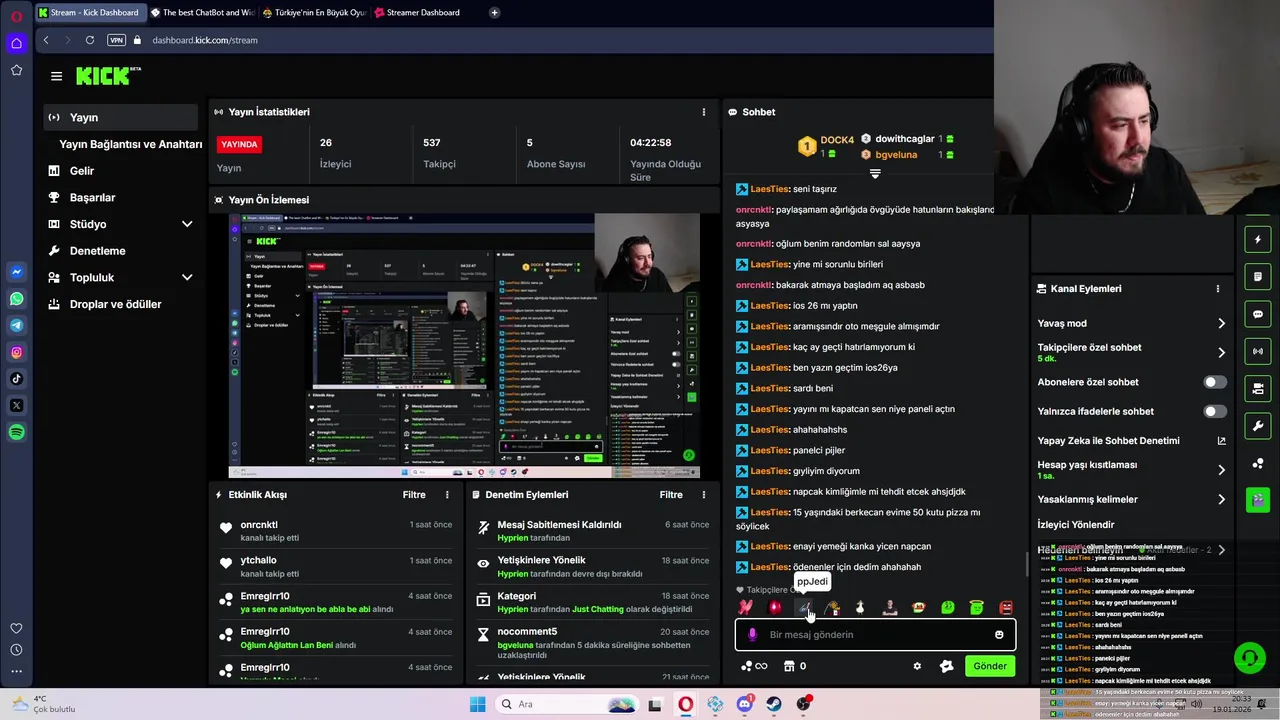The height and width of the screenshot is (720, 1280).
Task: Expand the Stüdyo sidebar section
Action: (187, 224)
